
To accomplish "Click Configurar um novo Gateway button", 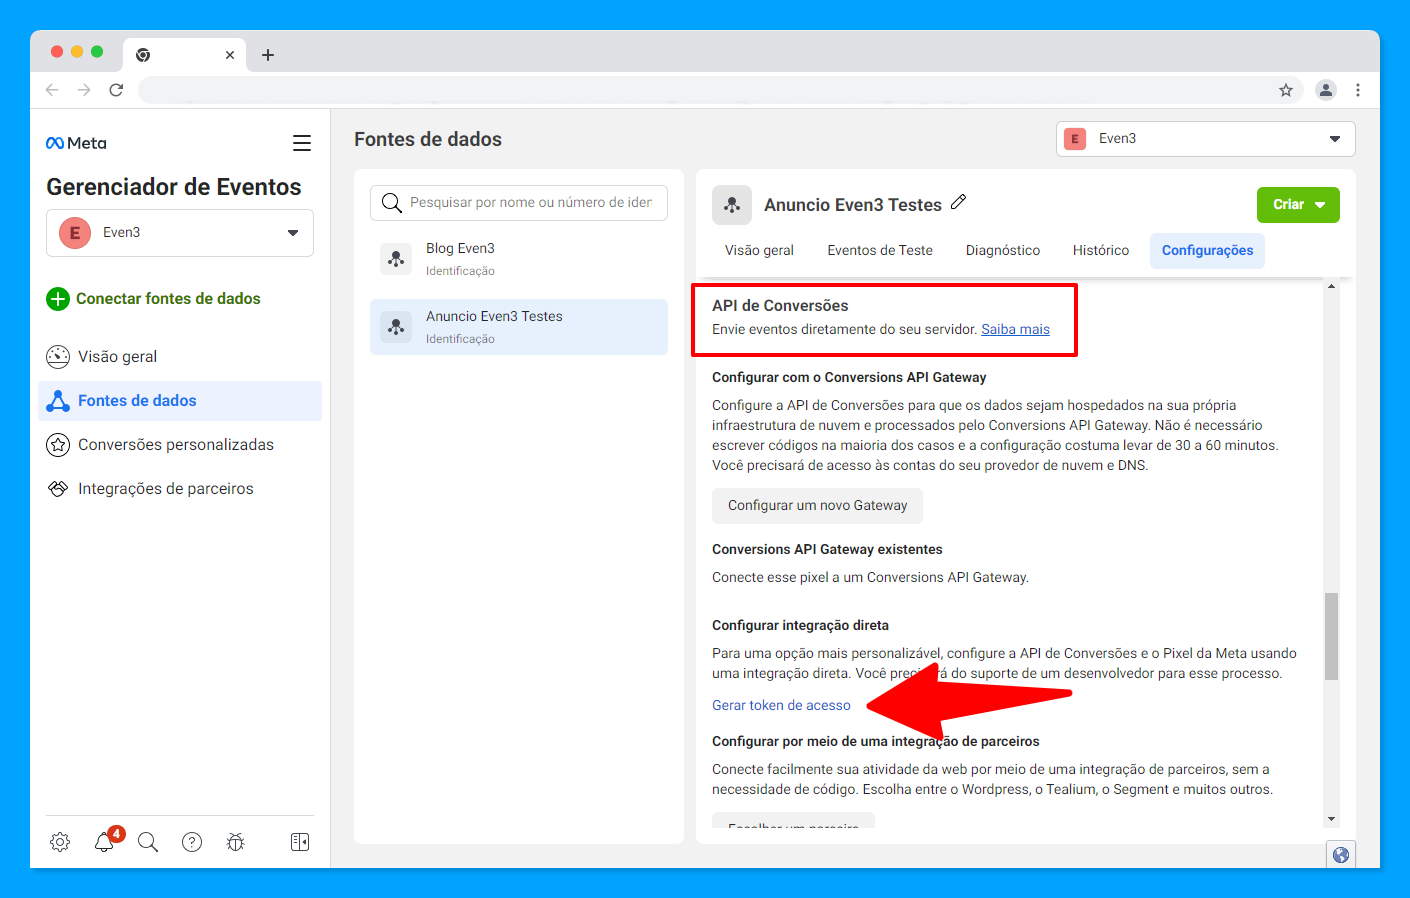I will pos(817,505).
